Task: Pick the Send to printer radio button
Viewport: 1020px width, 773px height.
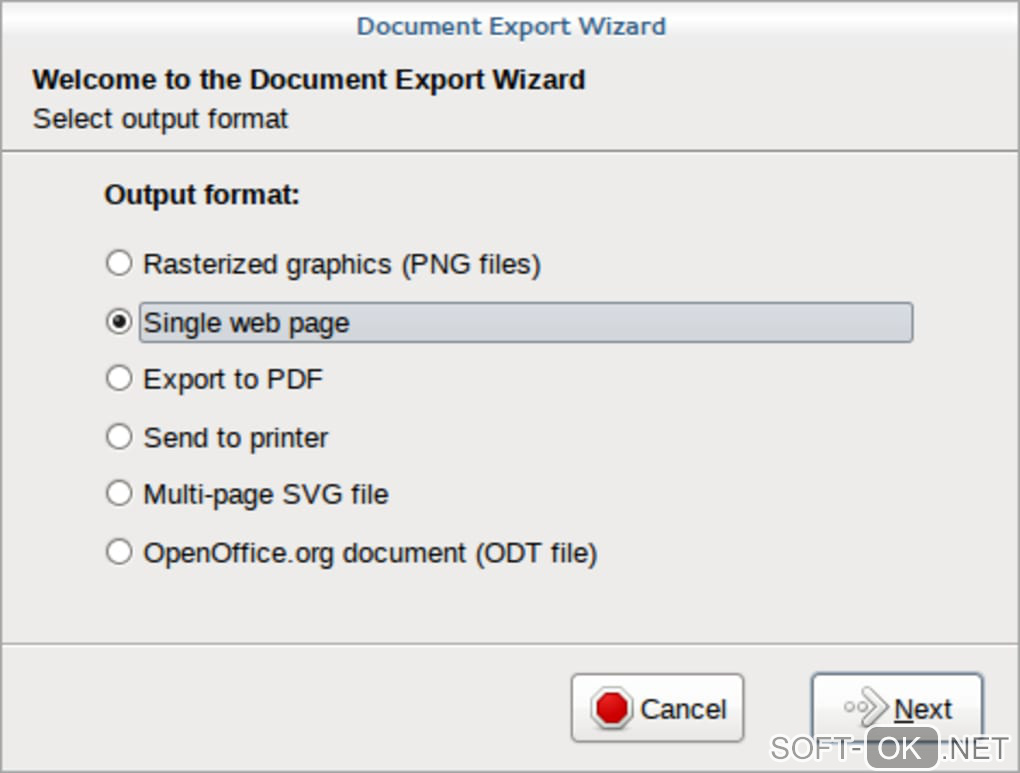Action: click(119, 437)
